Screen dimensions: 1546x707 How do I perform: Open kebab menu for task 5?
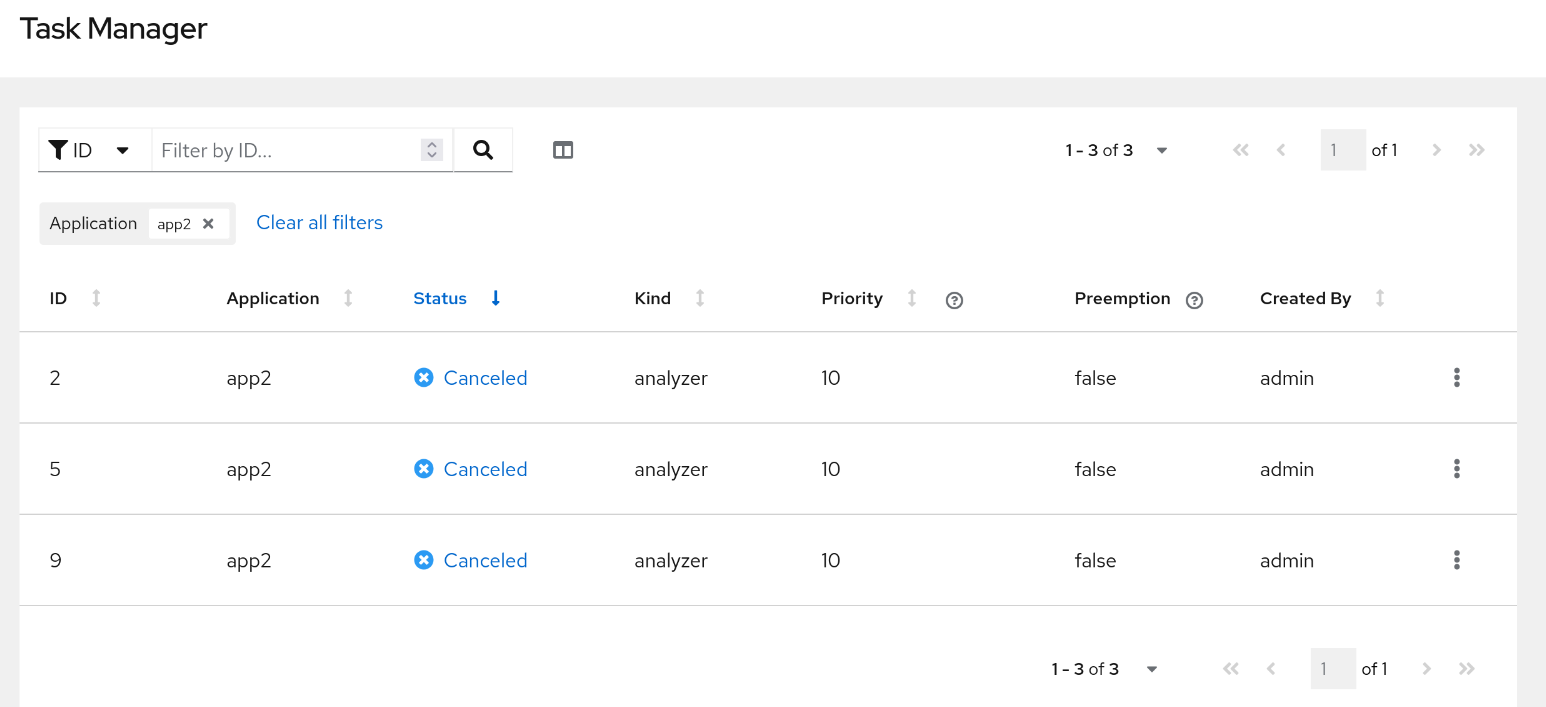pos(1456,469)
